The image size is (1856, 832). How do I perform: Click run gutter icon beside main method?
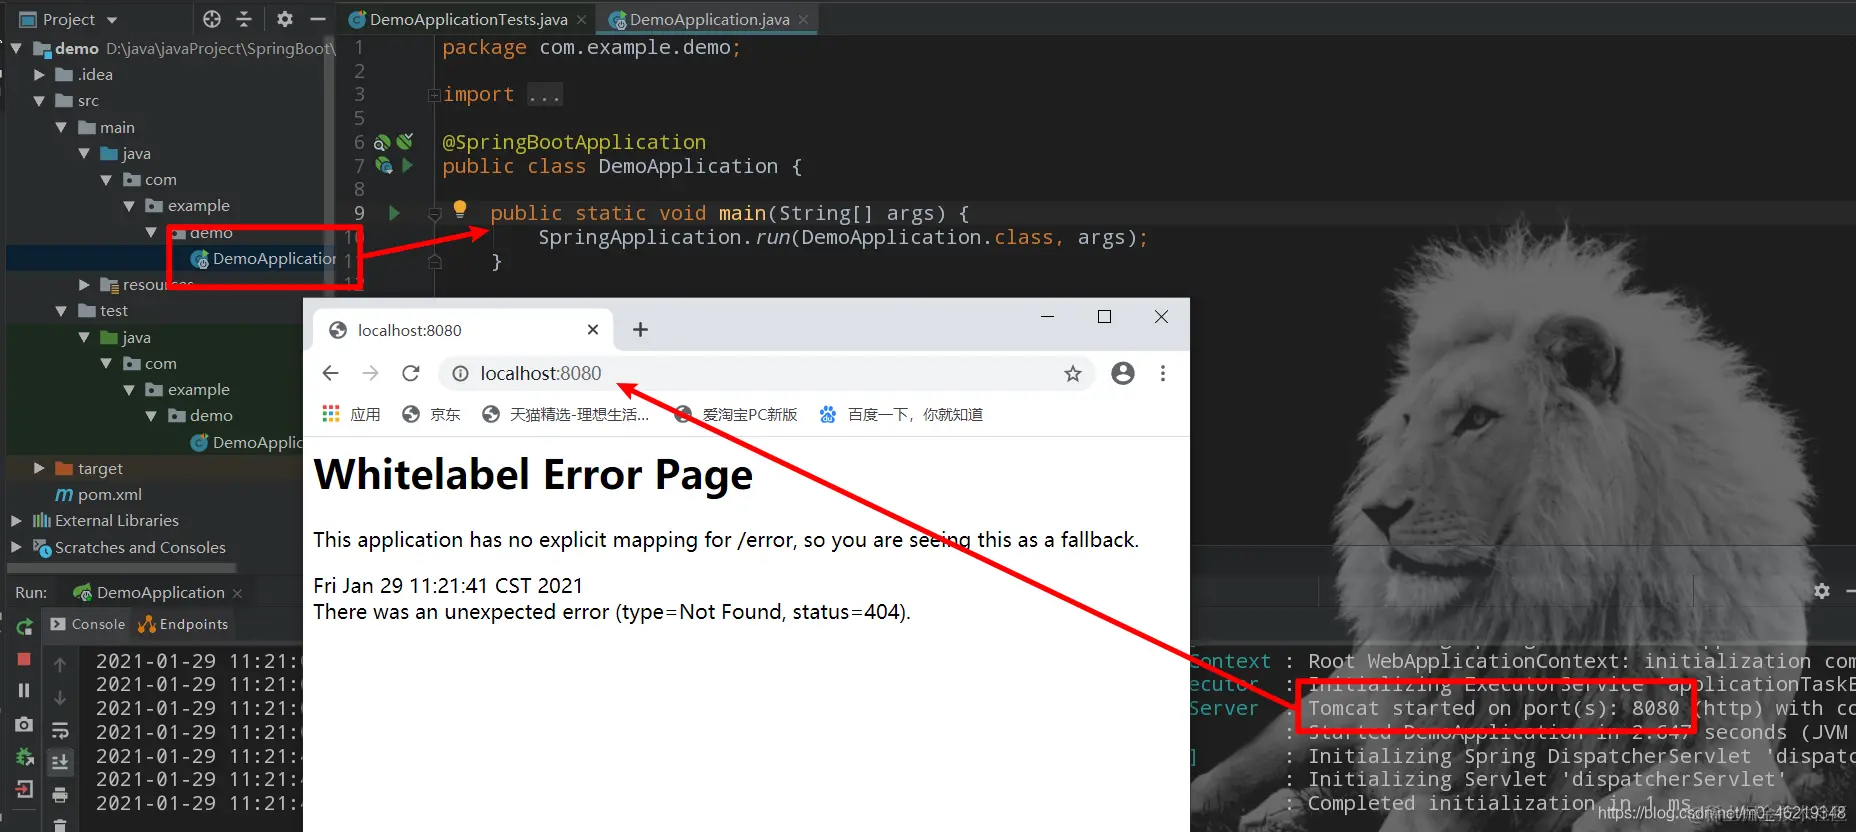394,213
